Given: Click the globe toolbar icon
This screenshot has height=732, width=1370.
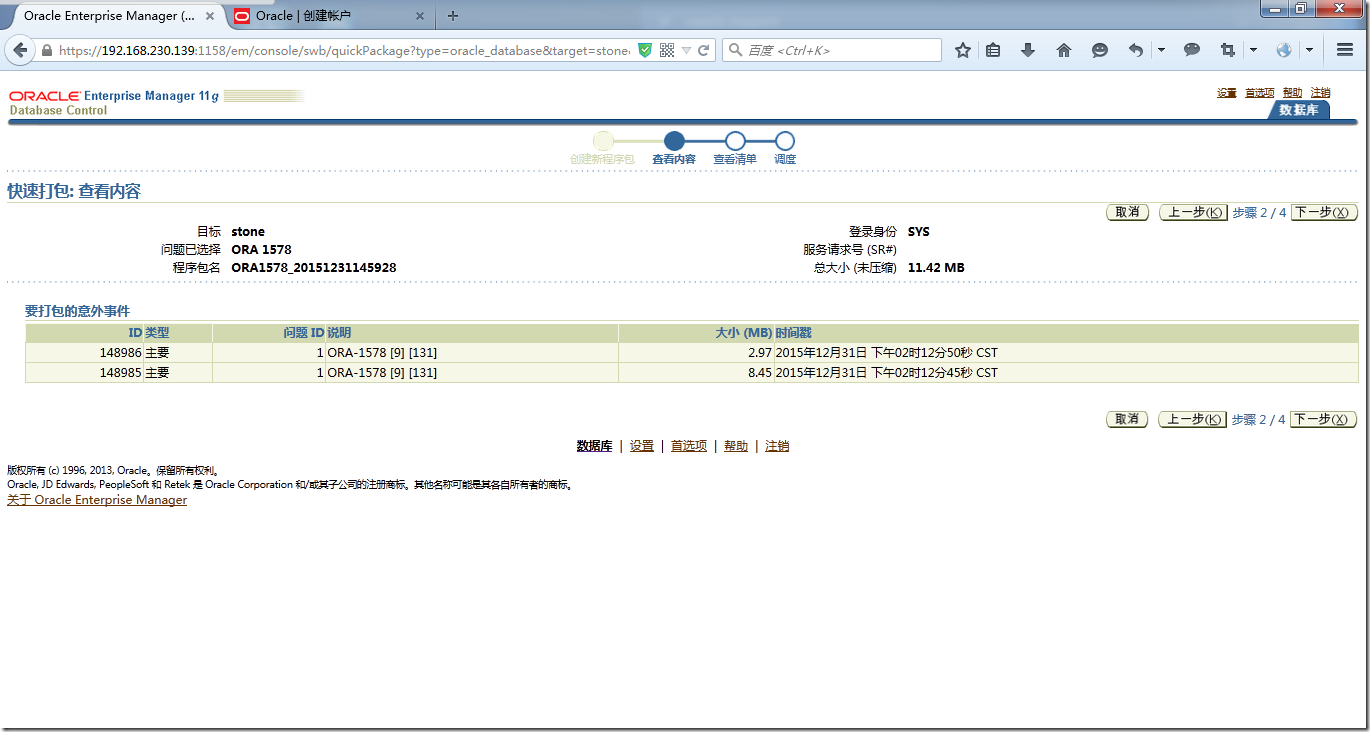Looking at the screenshot, I should 1284,50.
